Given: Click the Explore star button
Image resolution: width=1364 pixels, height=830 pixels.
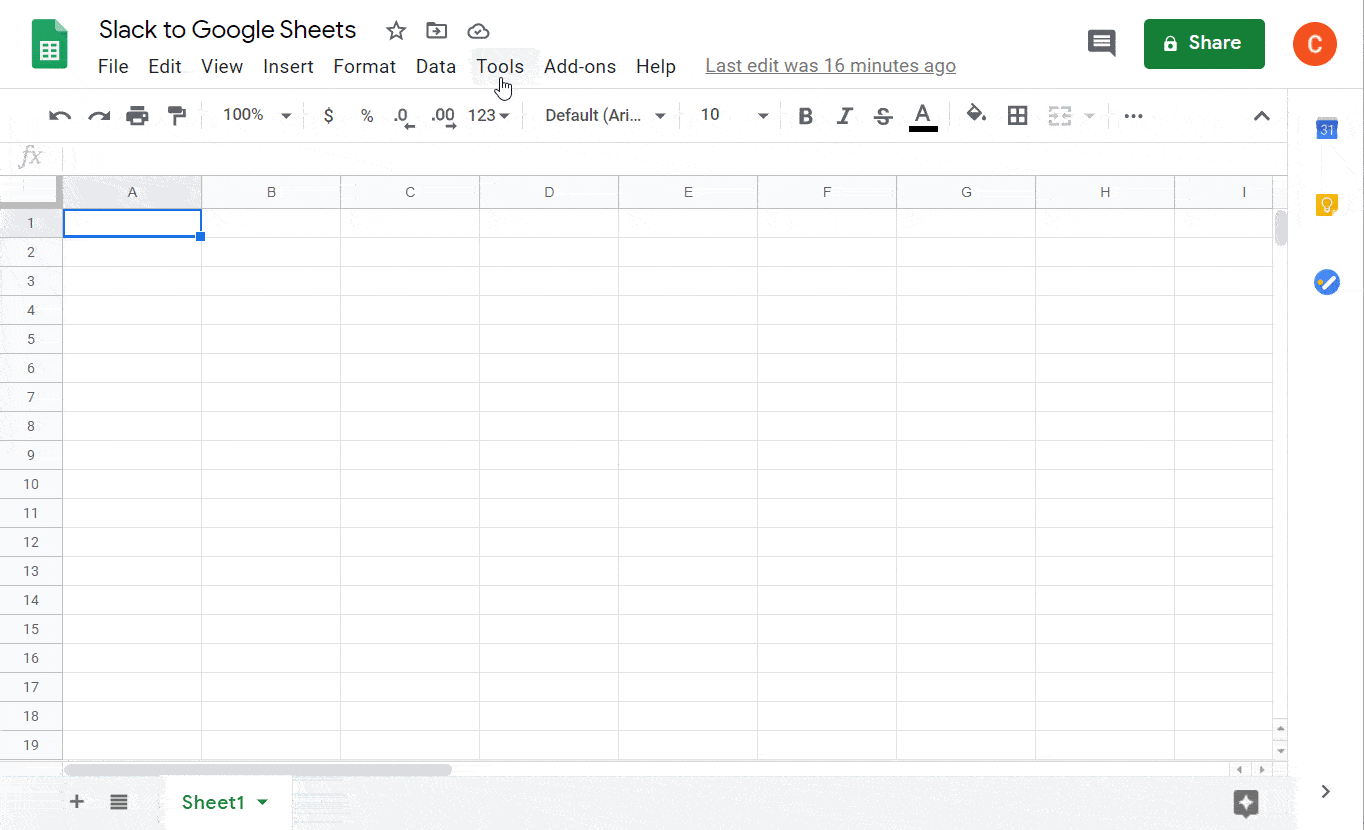Looking at the screenshot, I should click(x=1245, y=802).
